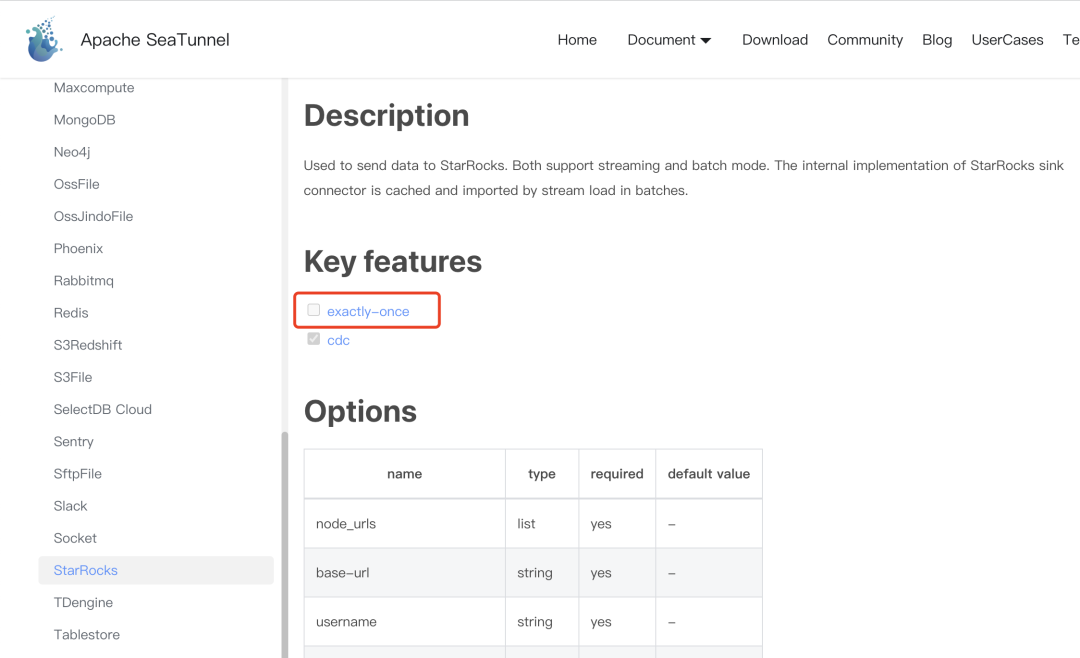Open the Phoenix connector page
This screenshot has width=1080, height=658.
[x=78, y=248]
